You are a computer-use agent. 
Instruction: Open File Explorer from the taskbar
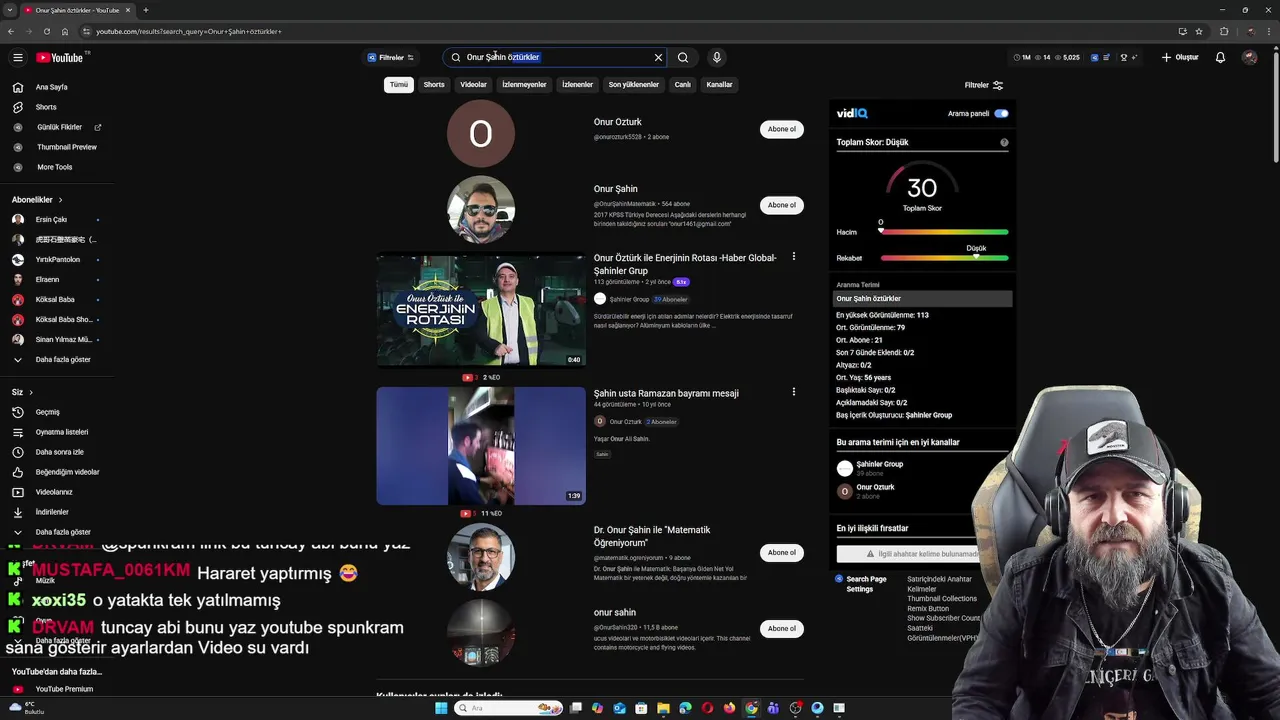pyautogui.click(x=663, y=708)
